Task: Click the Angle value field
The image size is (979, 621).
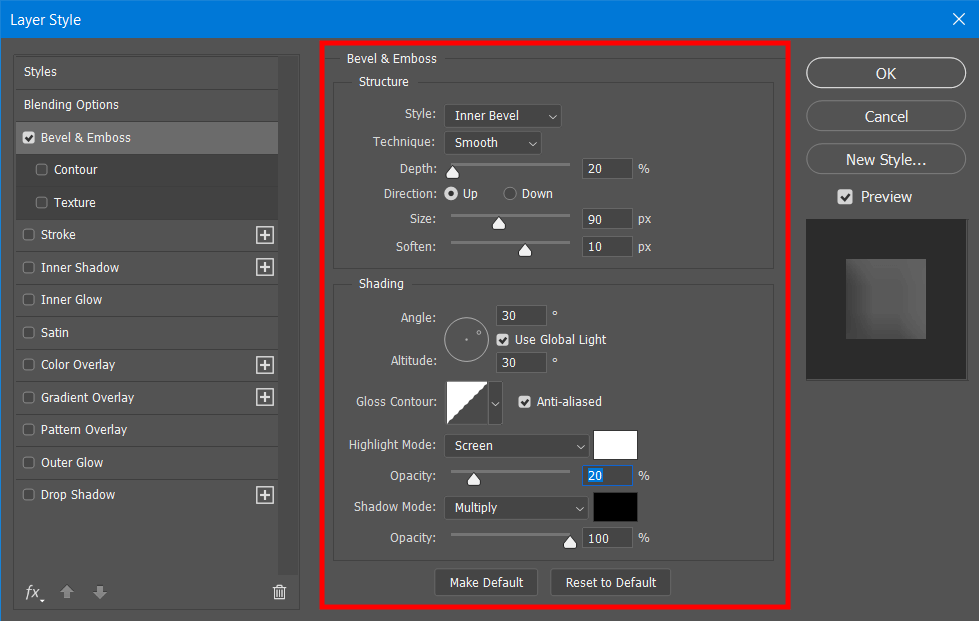Action: click(x=521, y=316)
